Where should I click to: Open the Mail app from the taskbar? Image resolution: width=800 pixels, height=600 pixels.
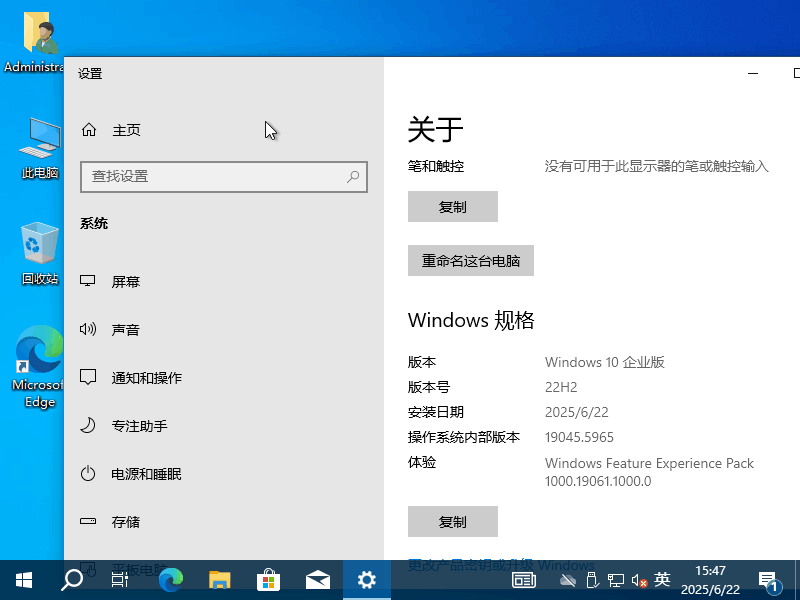click(317, 580)
